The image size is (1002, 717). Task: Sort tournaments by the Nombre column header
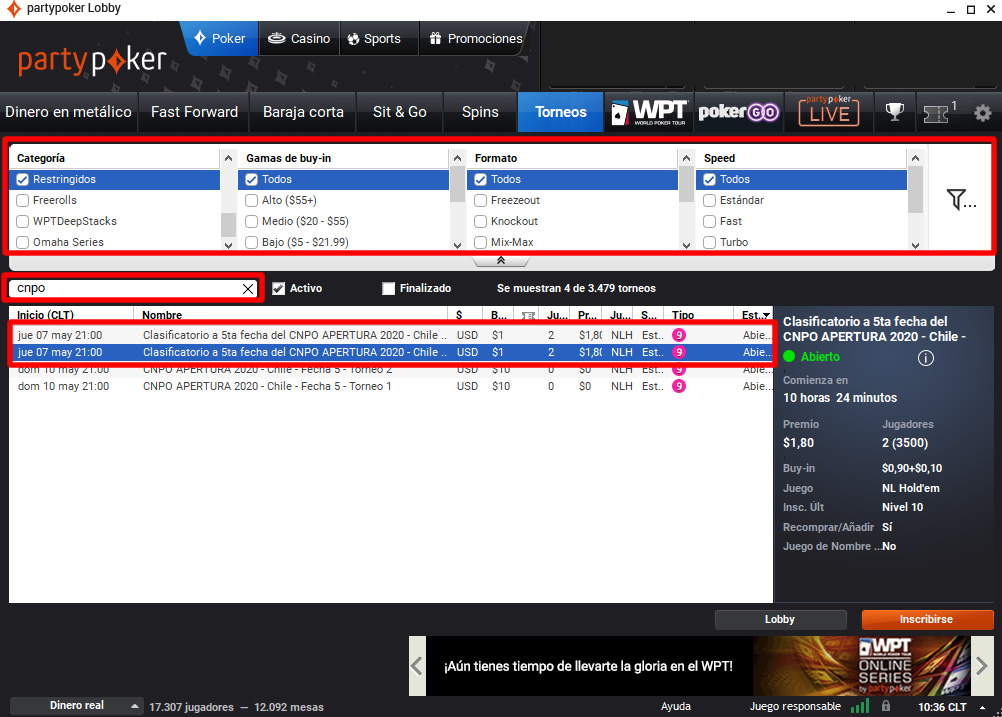click(x=162, y=315)
